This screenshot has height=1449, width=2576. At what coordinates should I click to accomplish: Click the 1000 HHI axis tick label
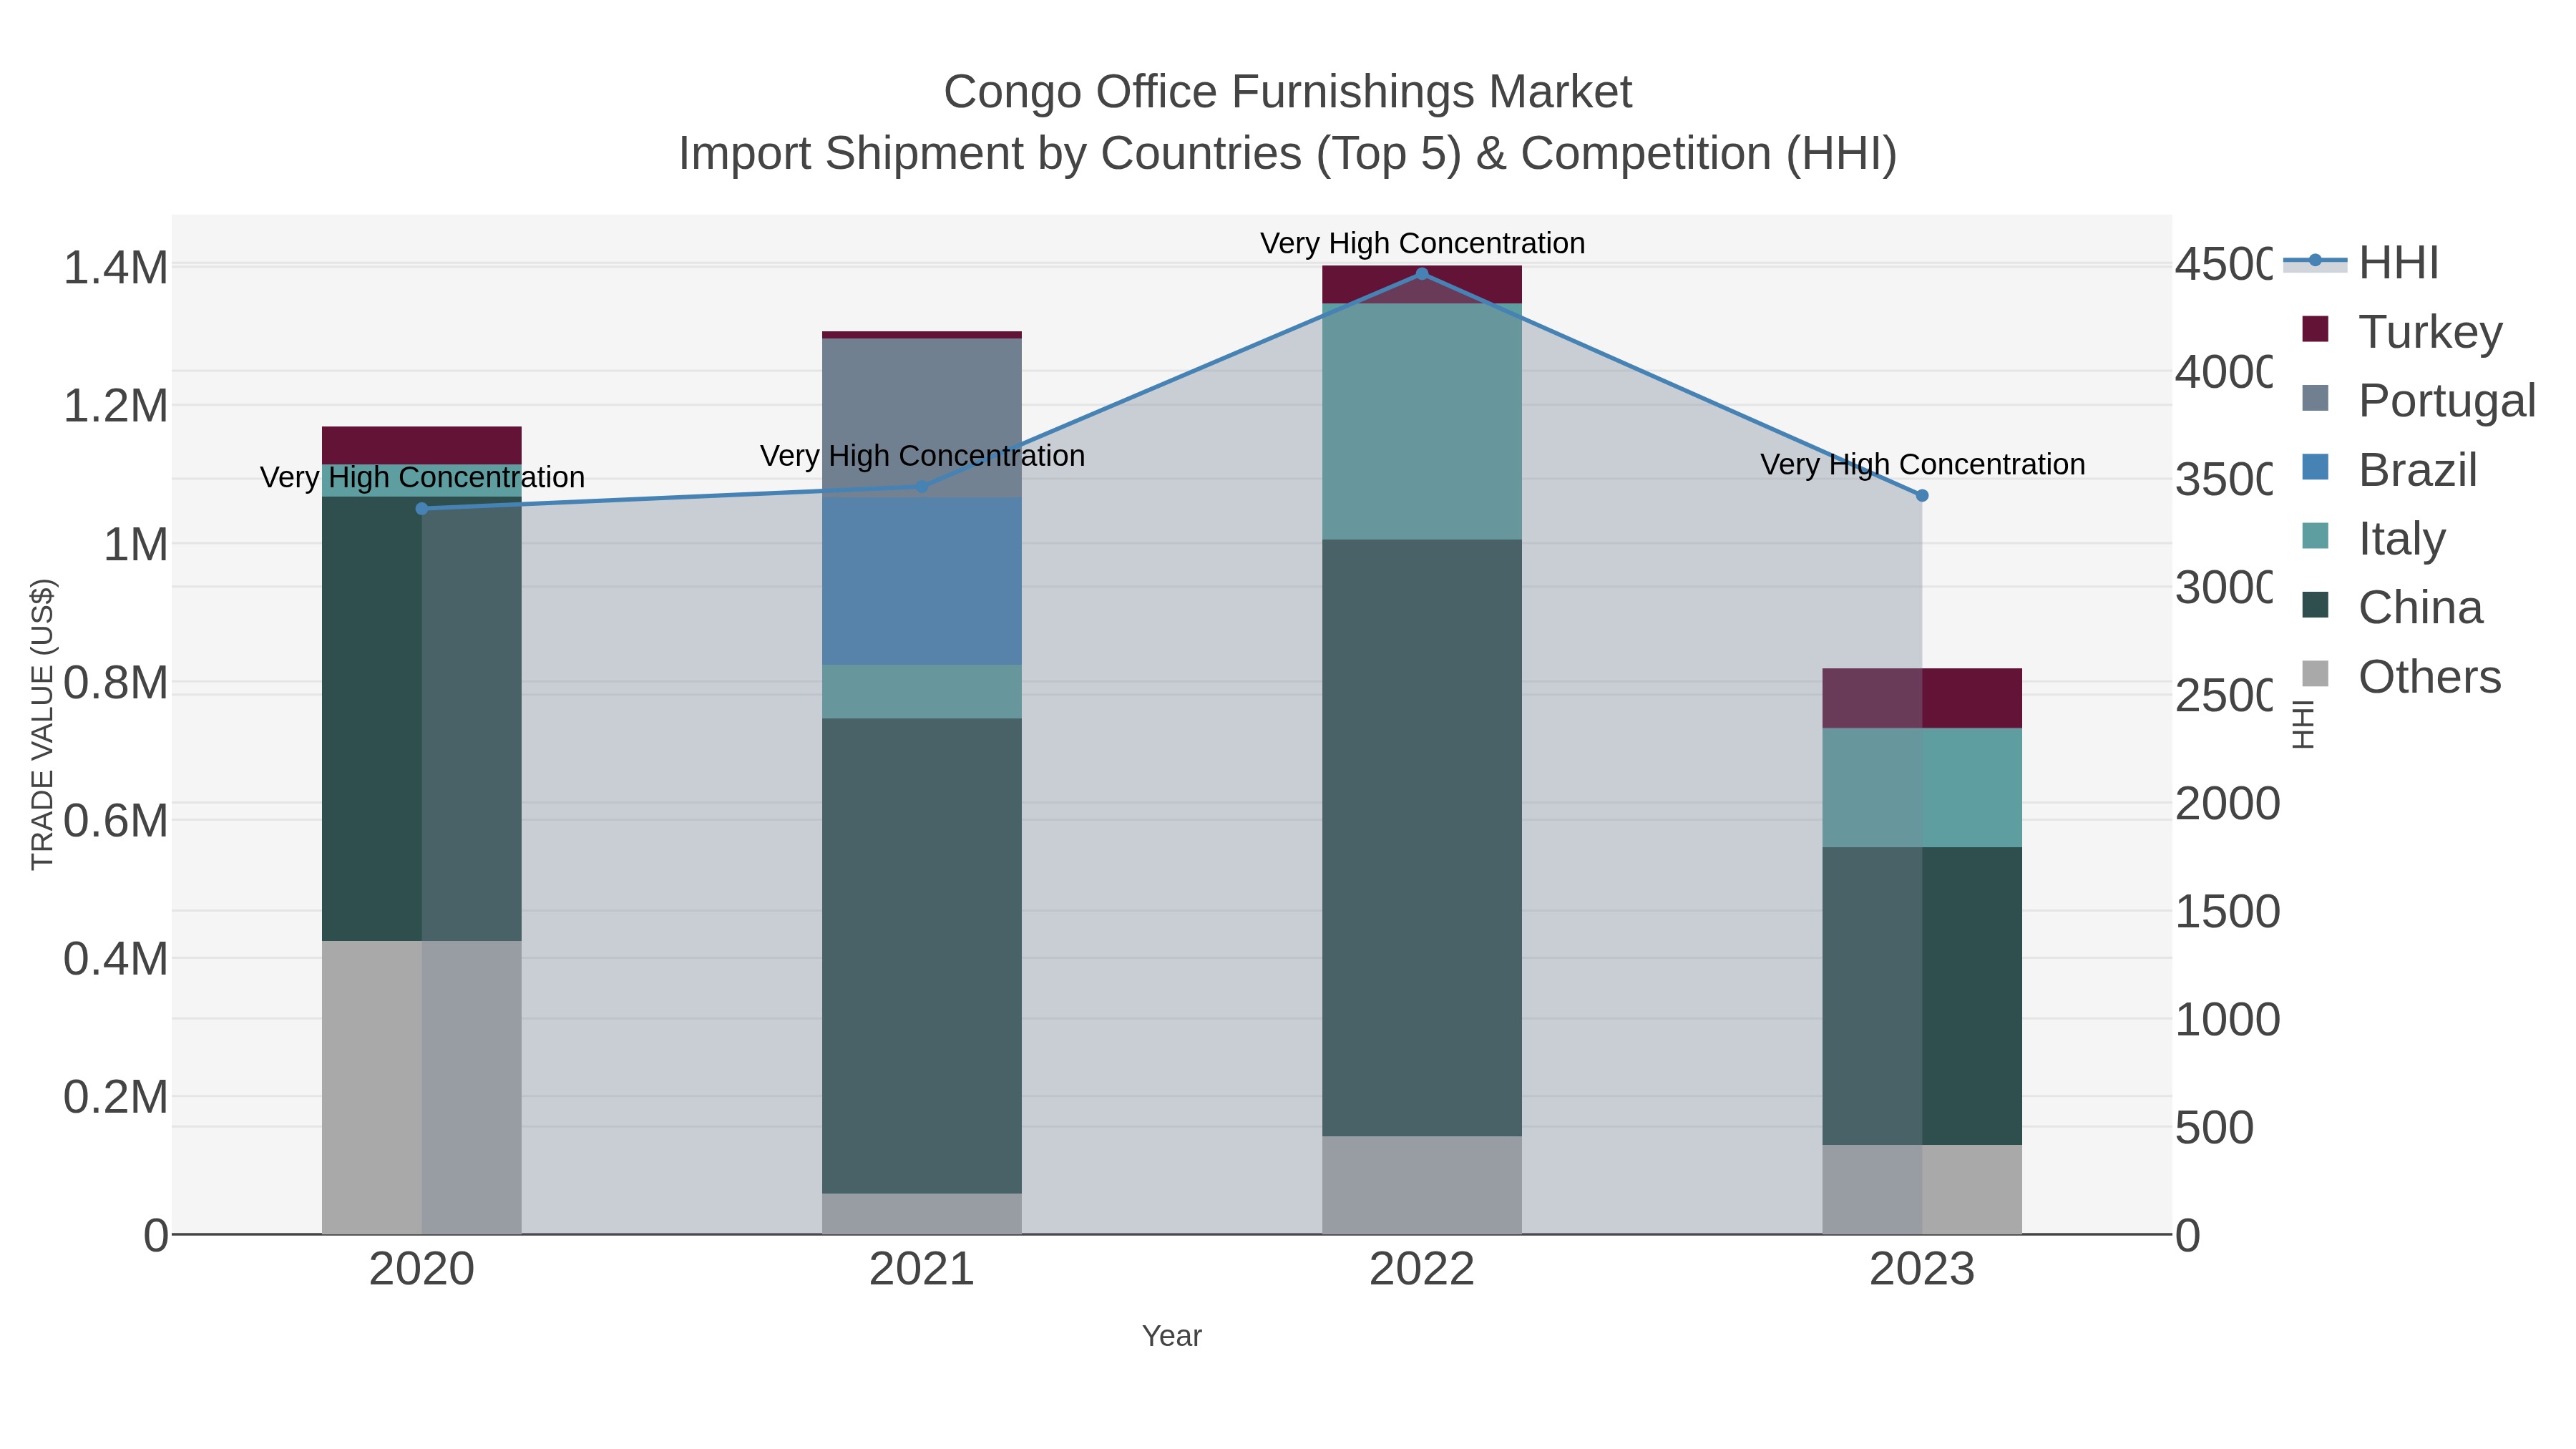coord(2228,1020)
